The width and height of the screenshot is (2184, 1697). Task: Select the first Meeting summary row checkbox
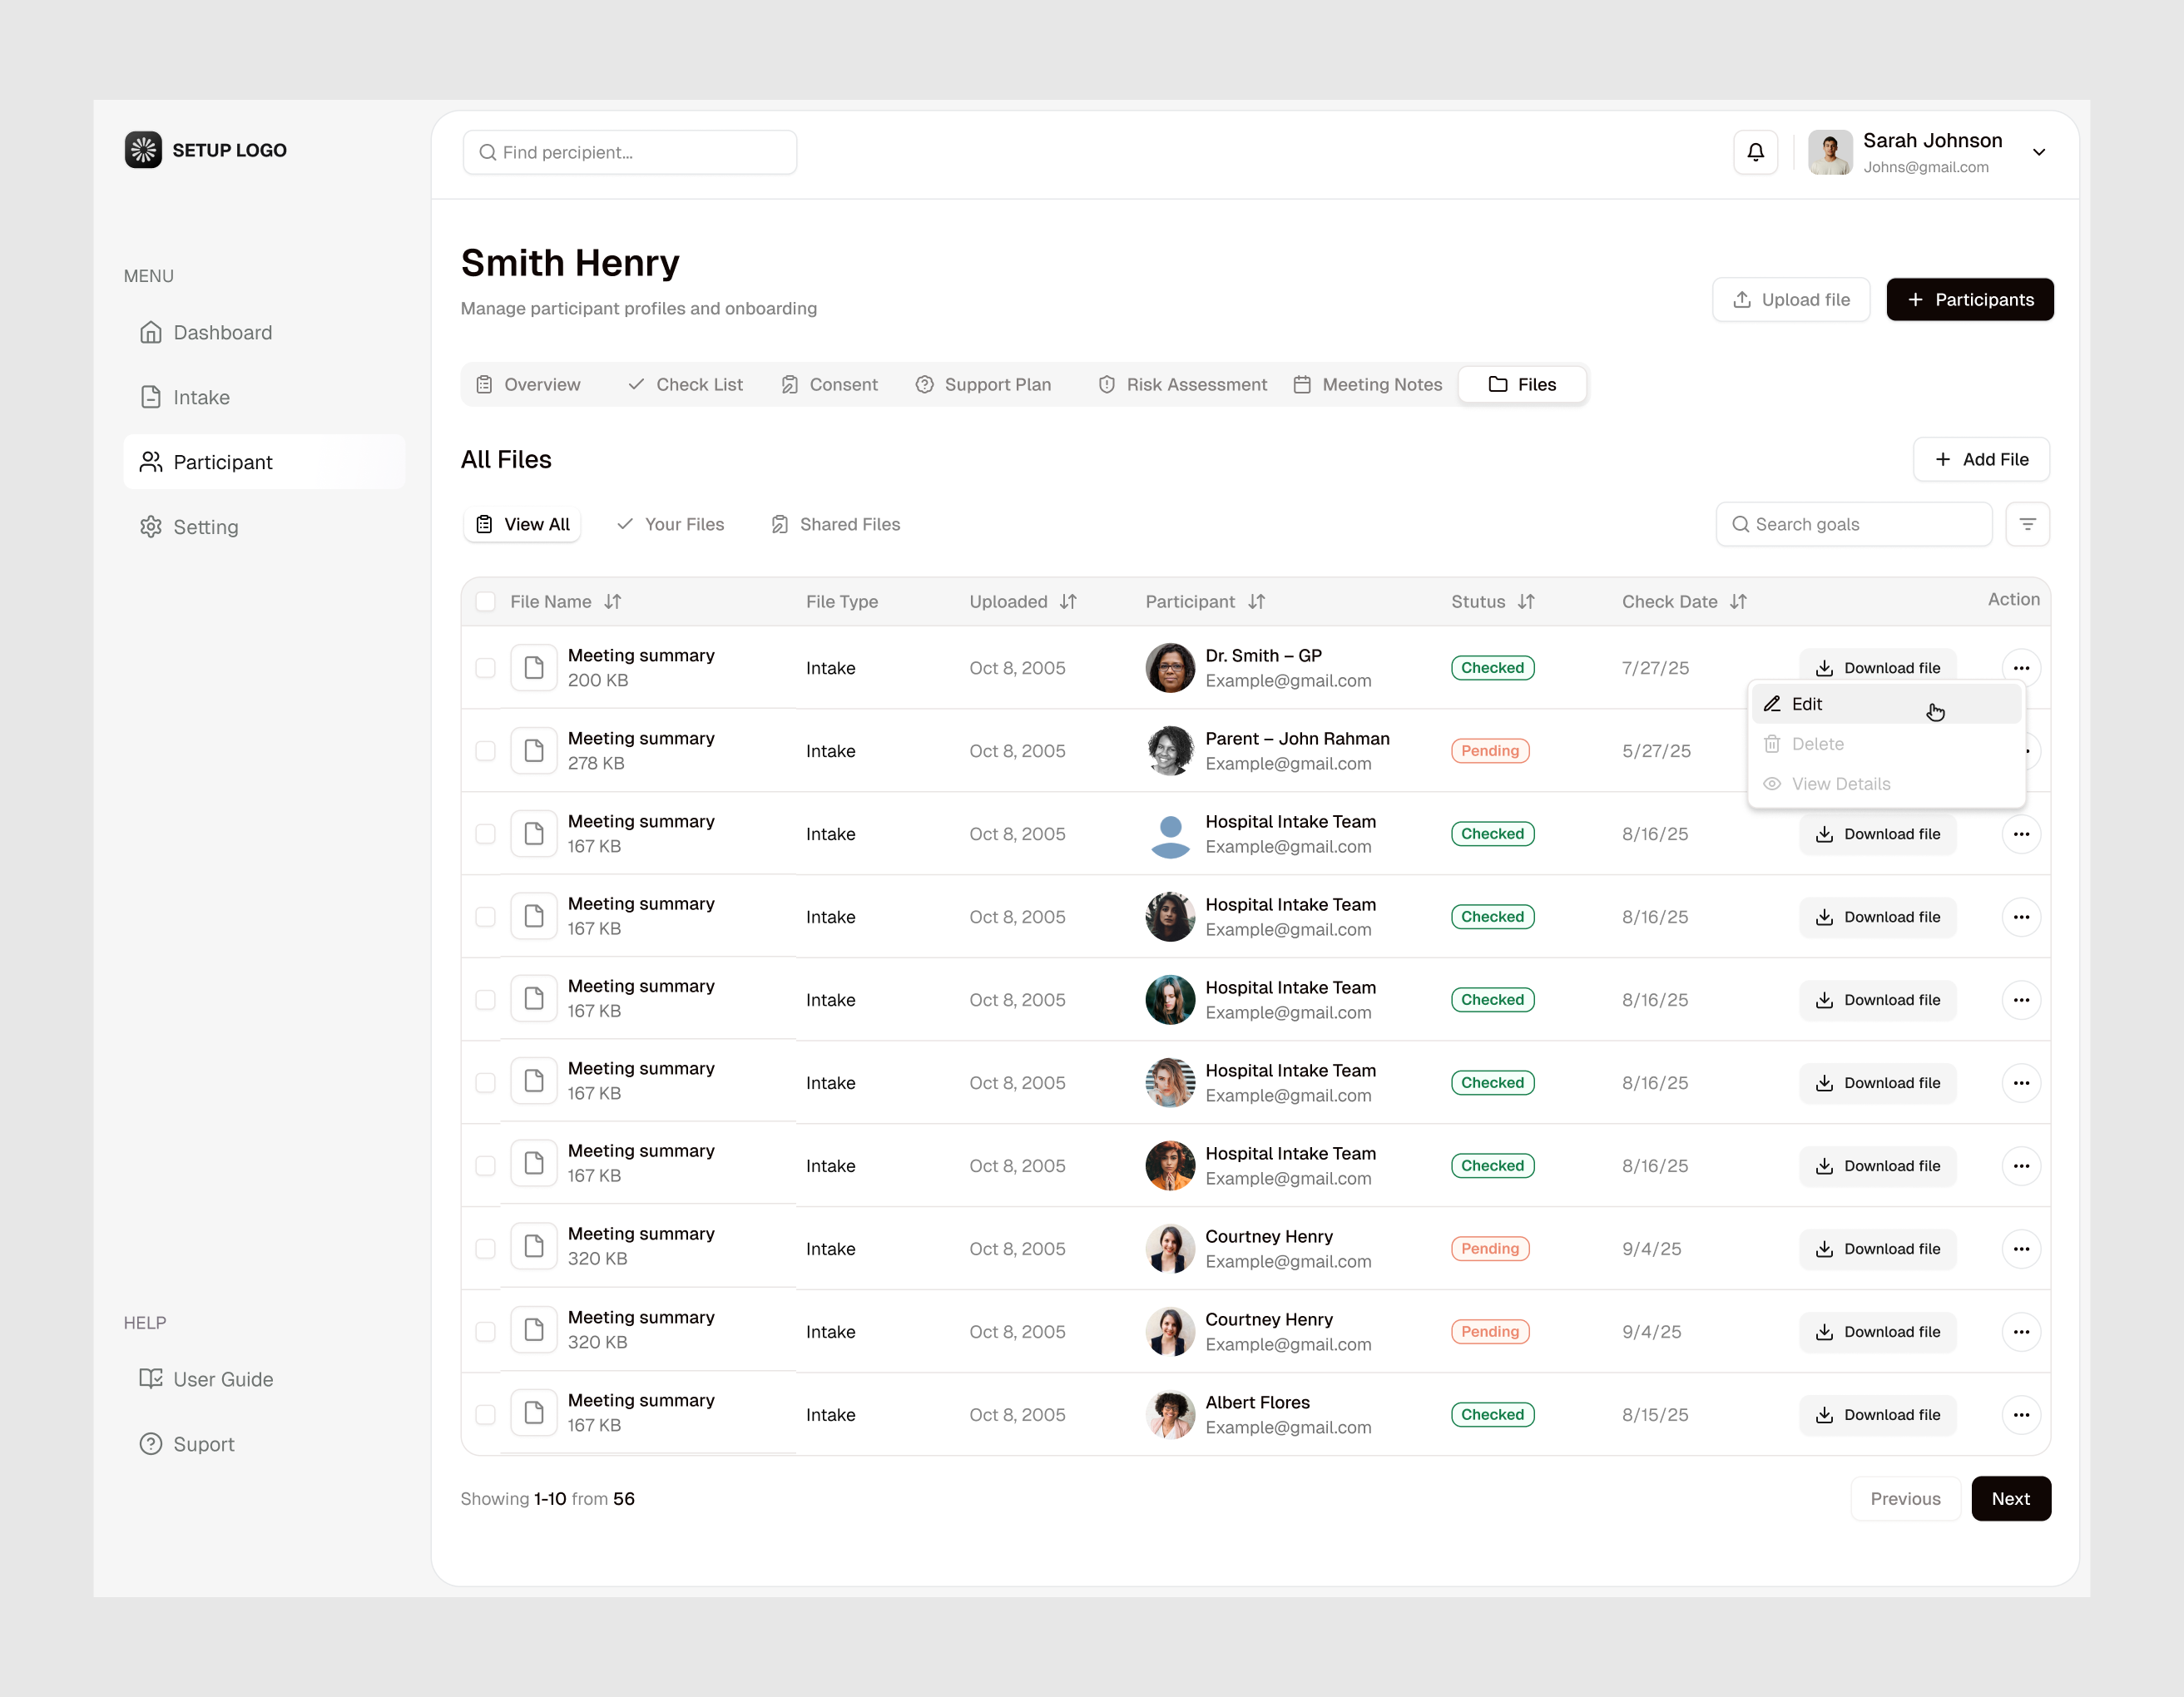tap(485, 667)
